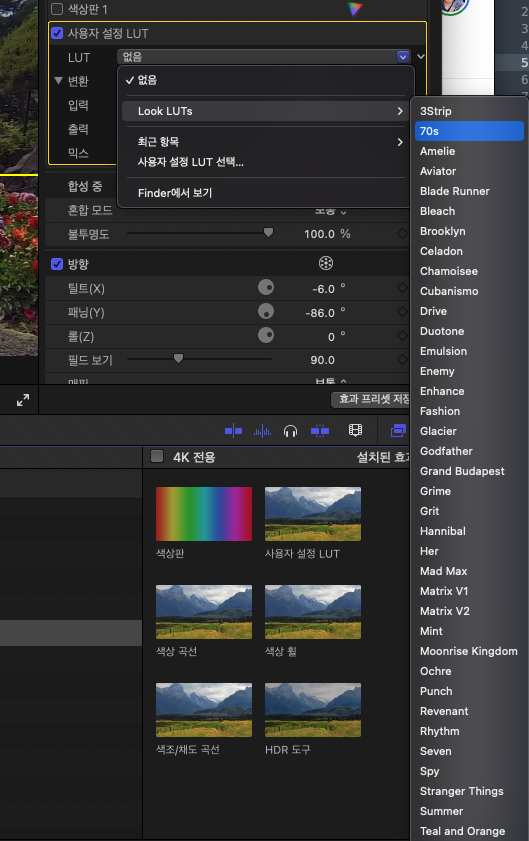Select the 색상판 effect thumbnail
The image size is (529, 841).
click(x=204, y=514)
